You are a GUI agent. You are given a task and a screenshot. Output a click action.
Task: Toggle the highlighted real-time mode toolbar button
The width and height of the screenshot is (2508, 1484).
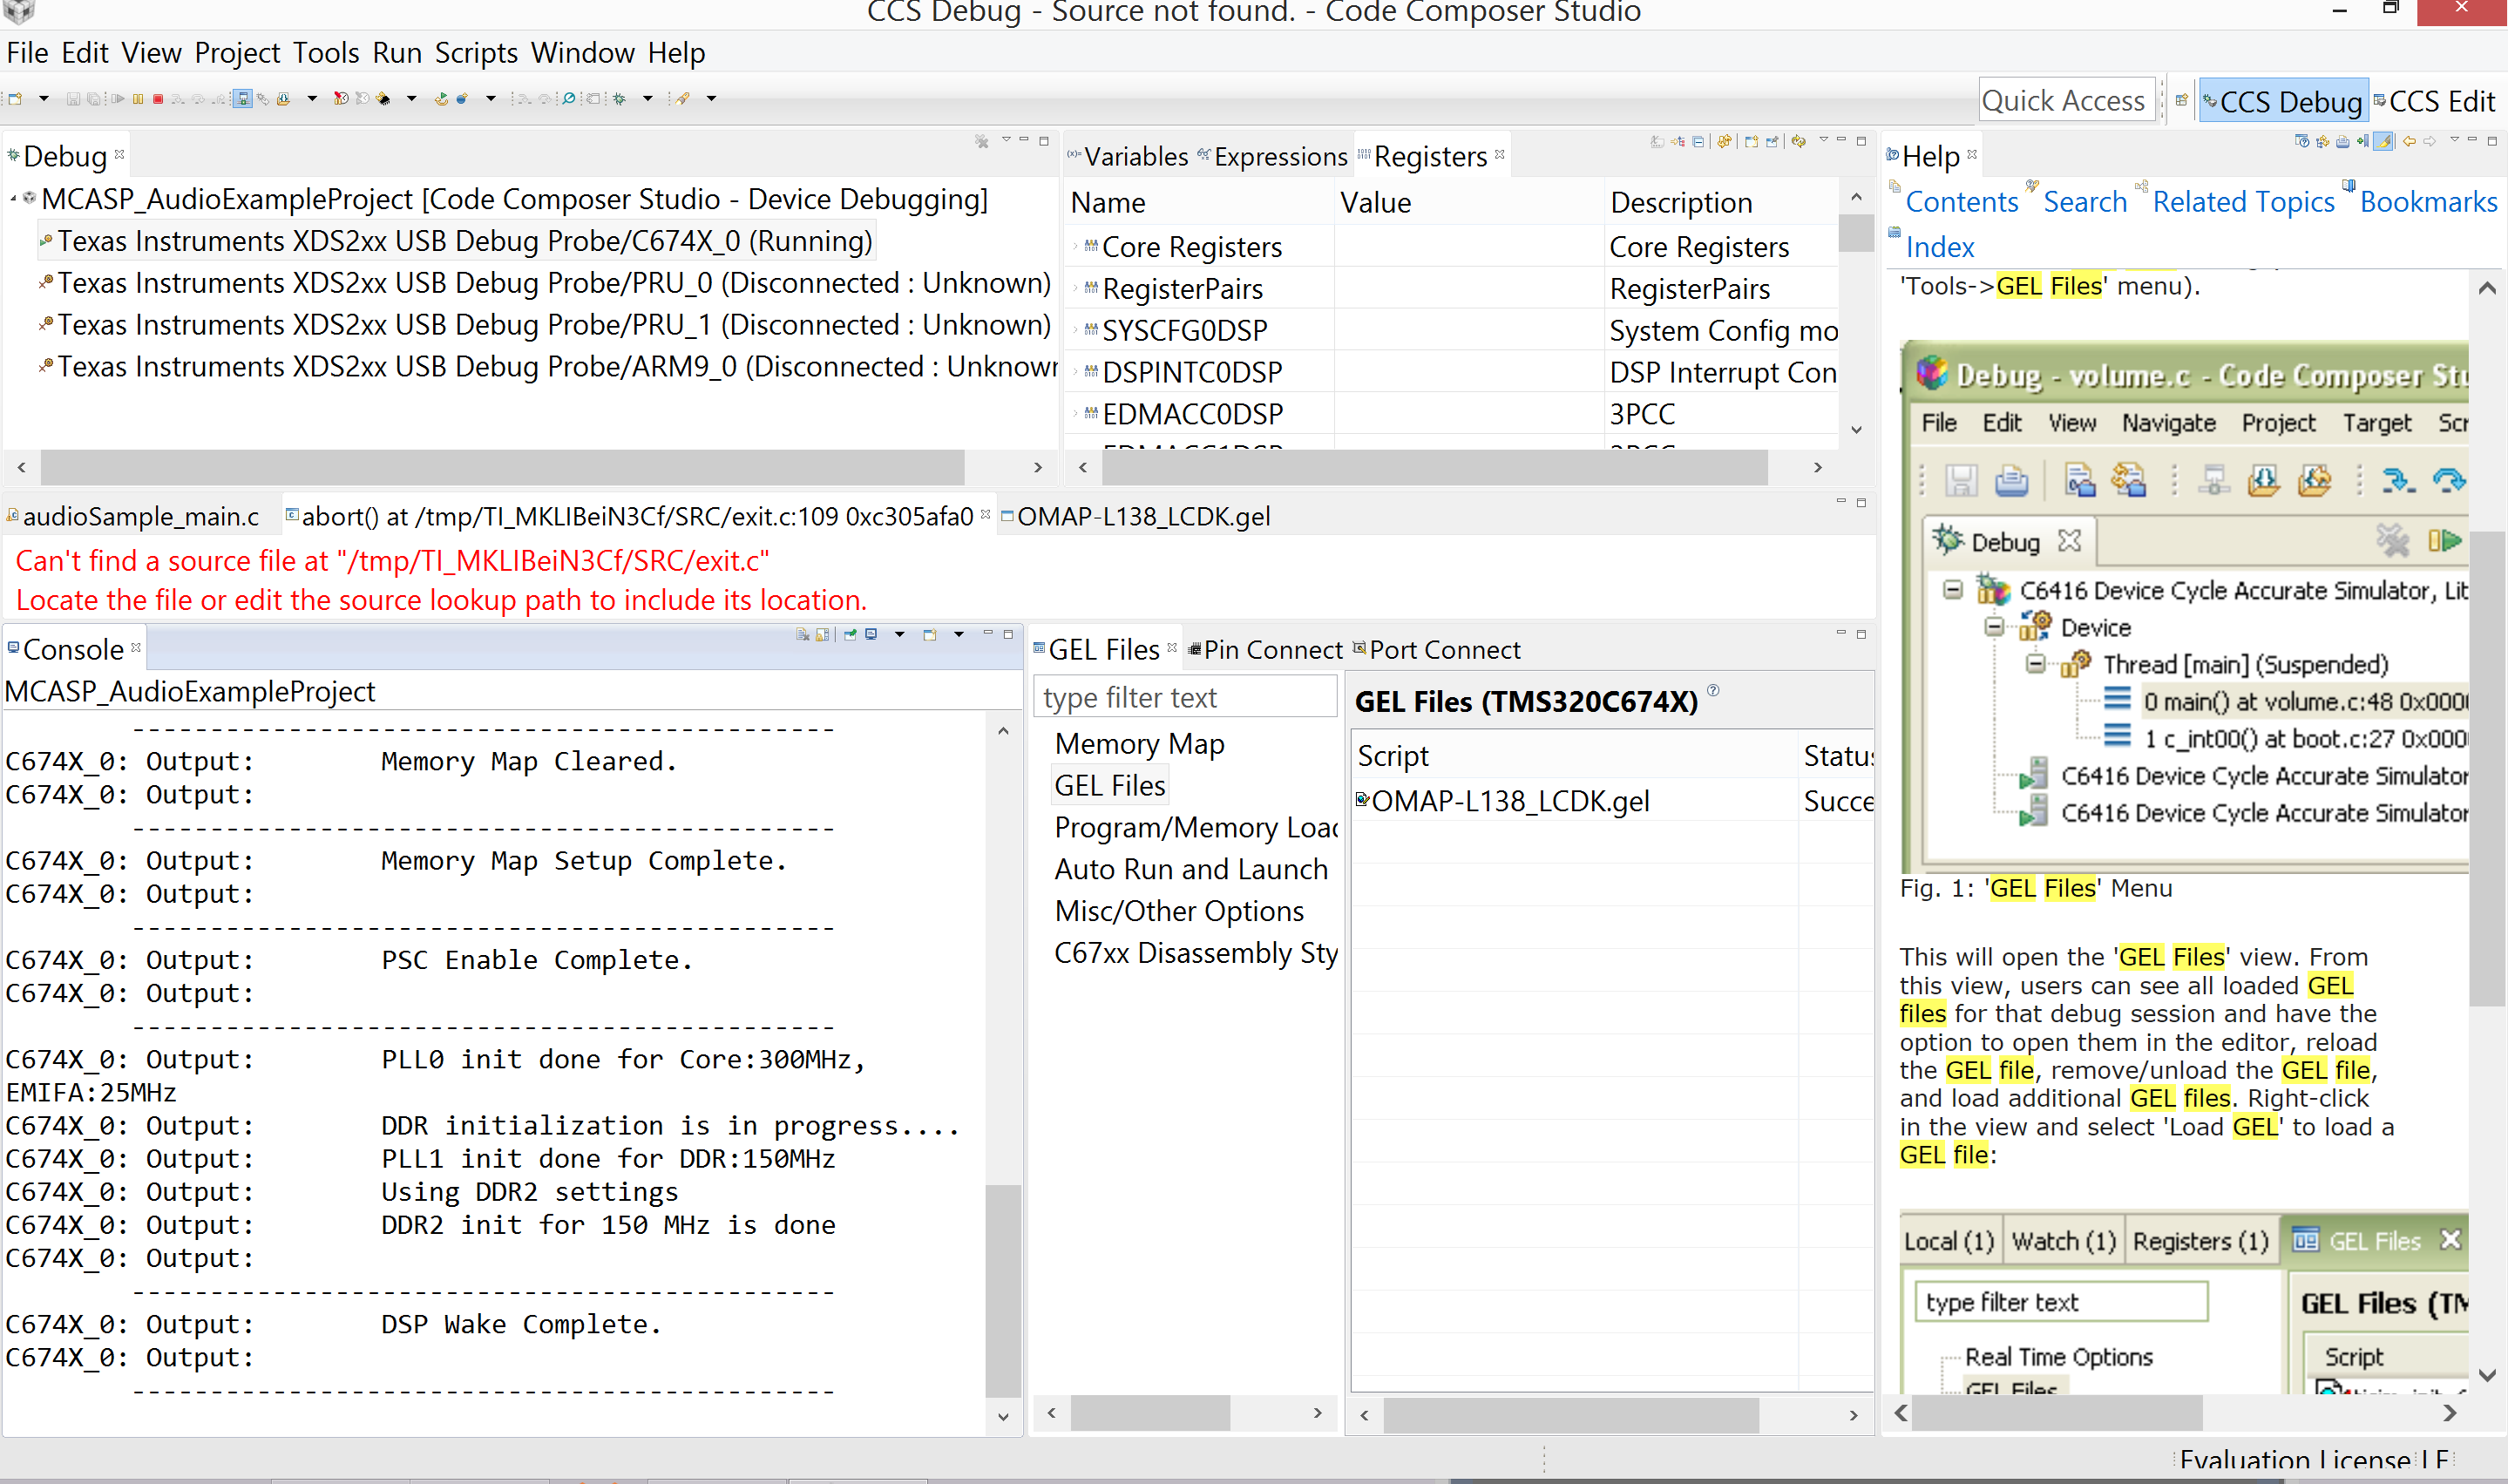coord(243,99)
